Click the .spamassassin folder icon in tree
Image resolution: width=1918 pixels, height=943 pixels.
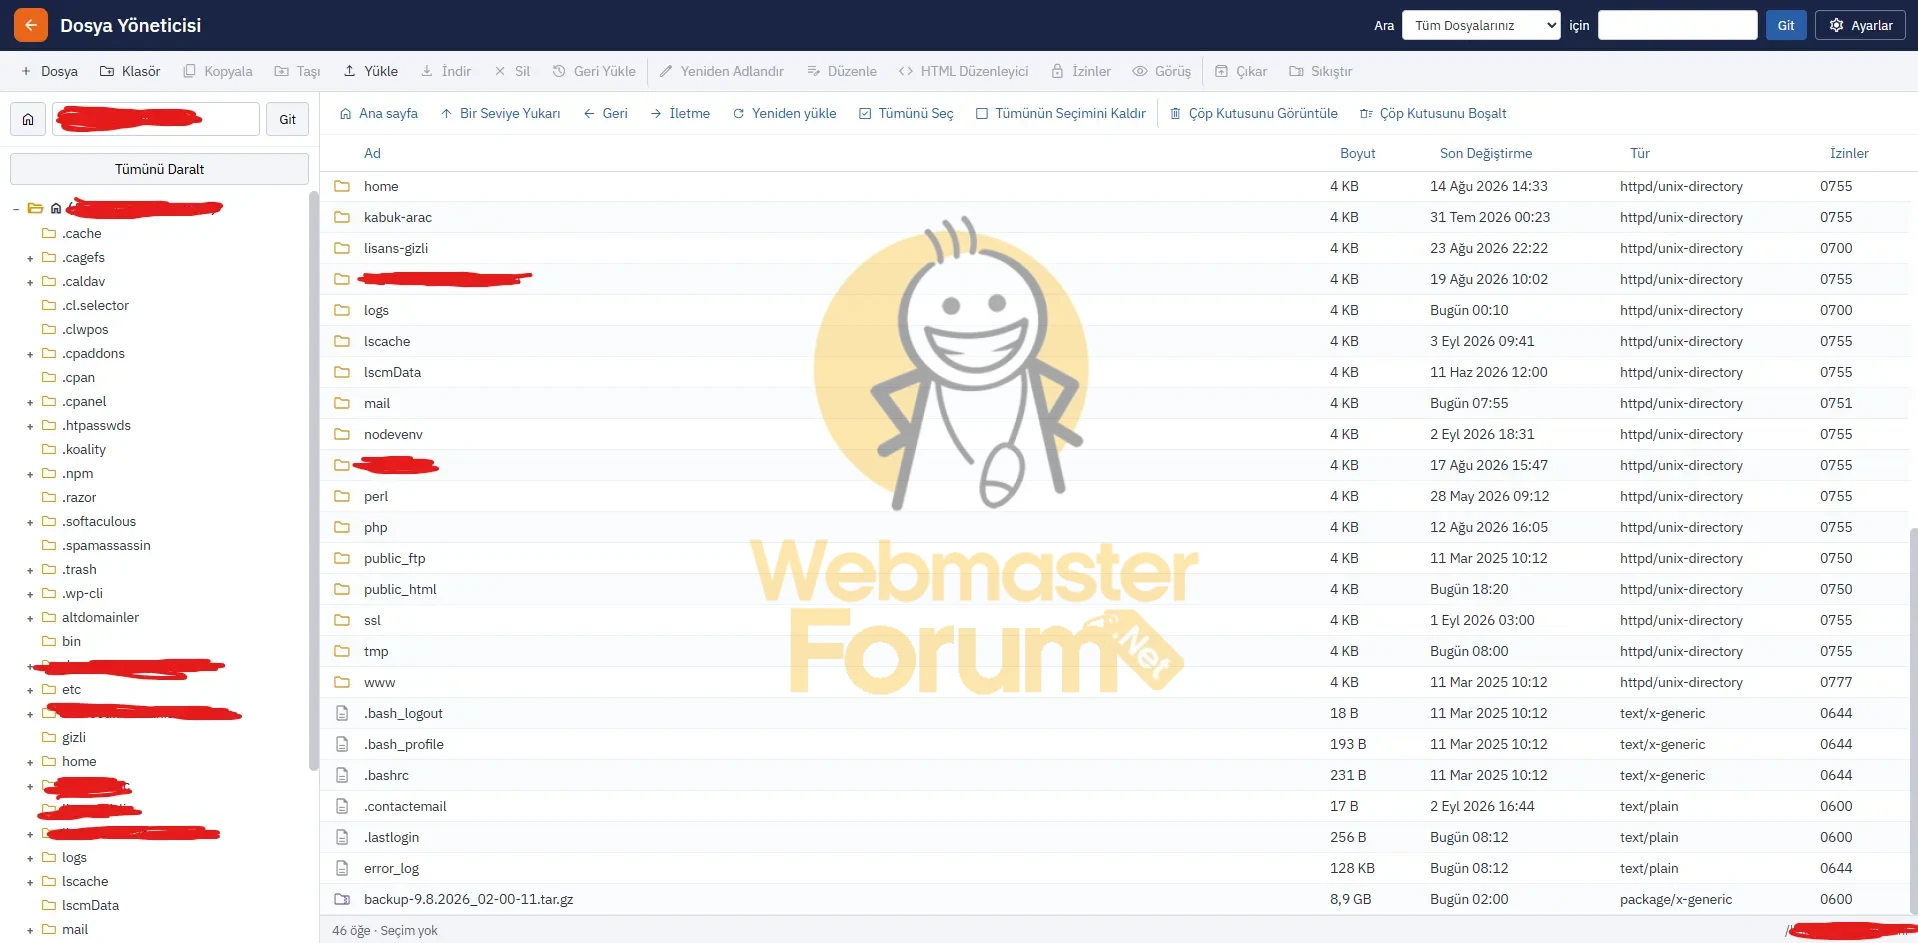pos(48,545)
